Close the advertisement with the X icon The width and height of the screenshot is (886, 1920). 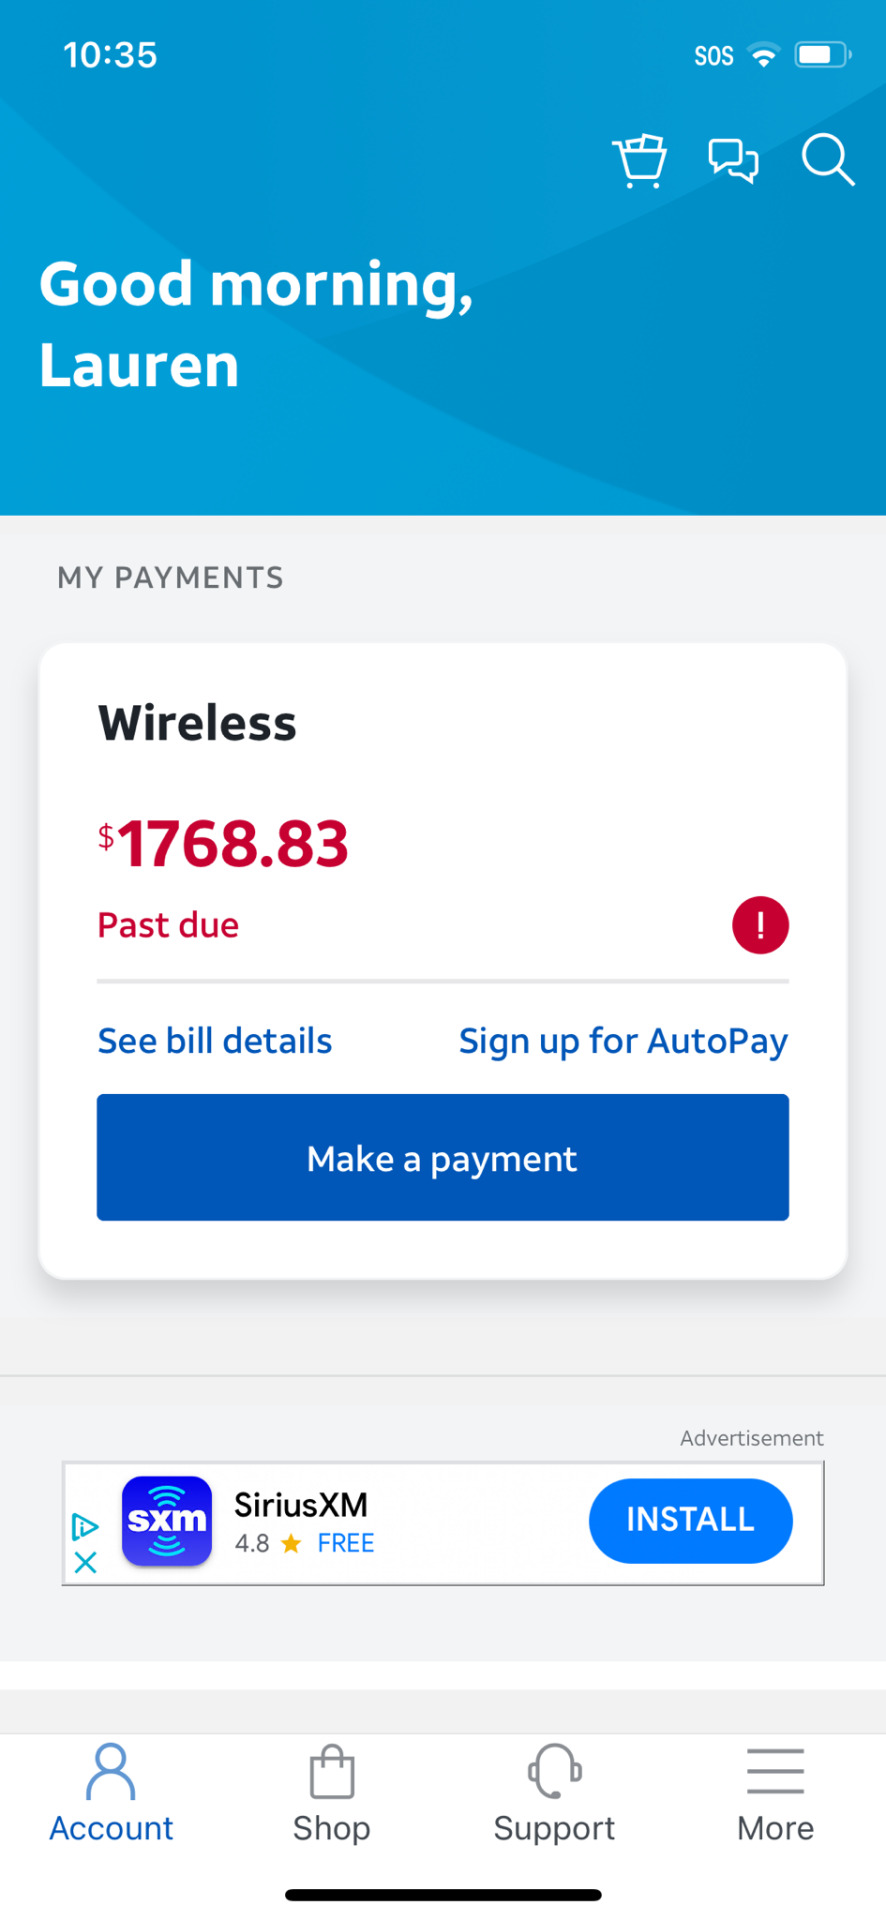point(85,1562)
